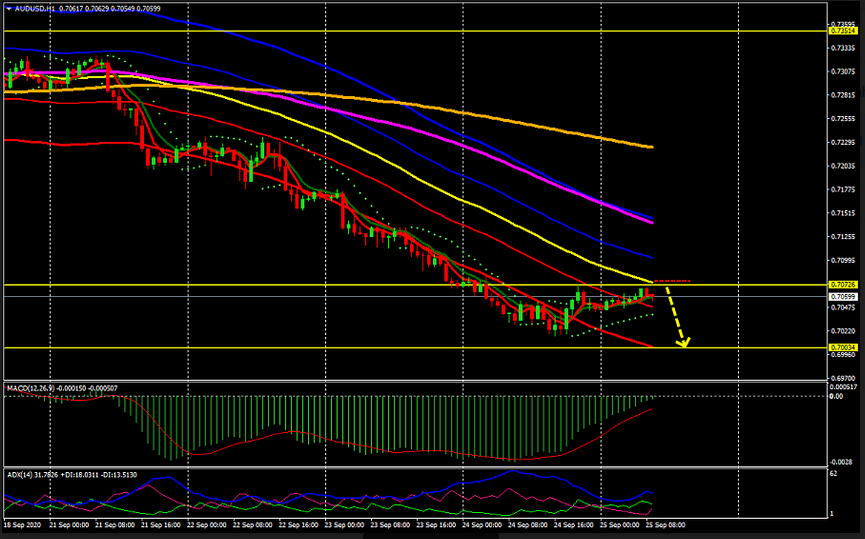Select the short red dashed line segment
865x539 pixels.
click(672, 281)
